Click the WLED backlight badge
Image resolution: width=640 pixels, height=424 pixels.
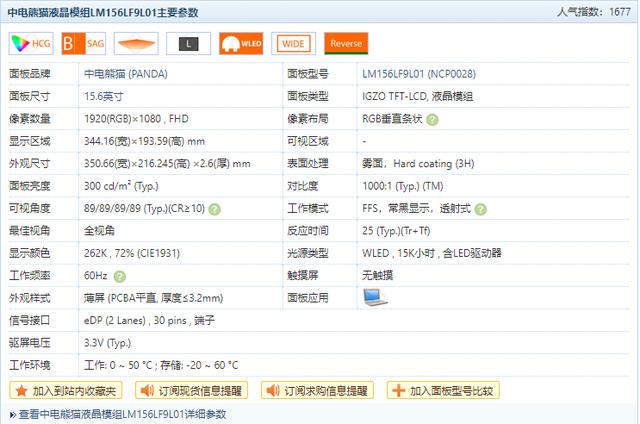[x=241, y=43]
